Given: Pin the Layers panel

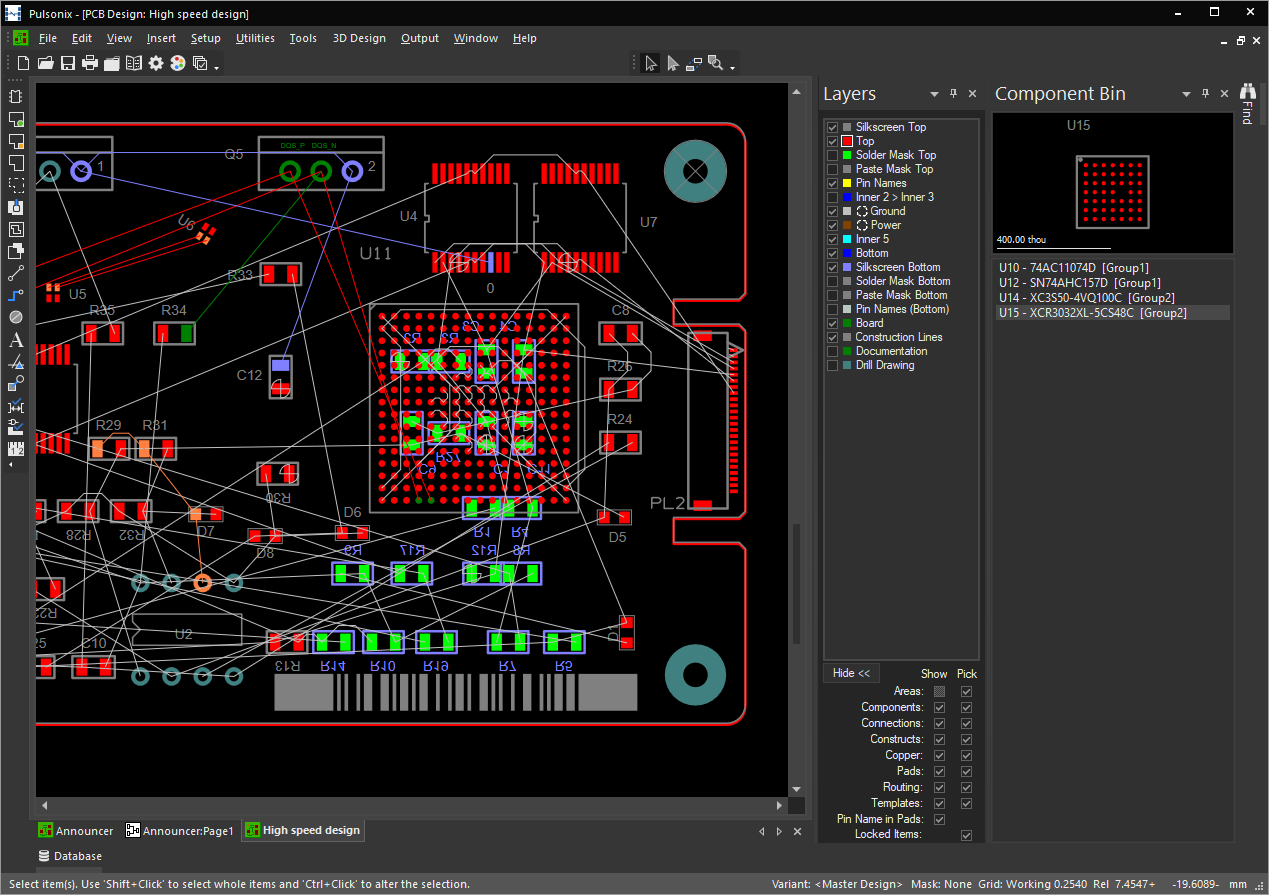Looking at the screenshot, I should 953,93.
